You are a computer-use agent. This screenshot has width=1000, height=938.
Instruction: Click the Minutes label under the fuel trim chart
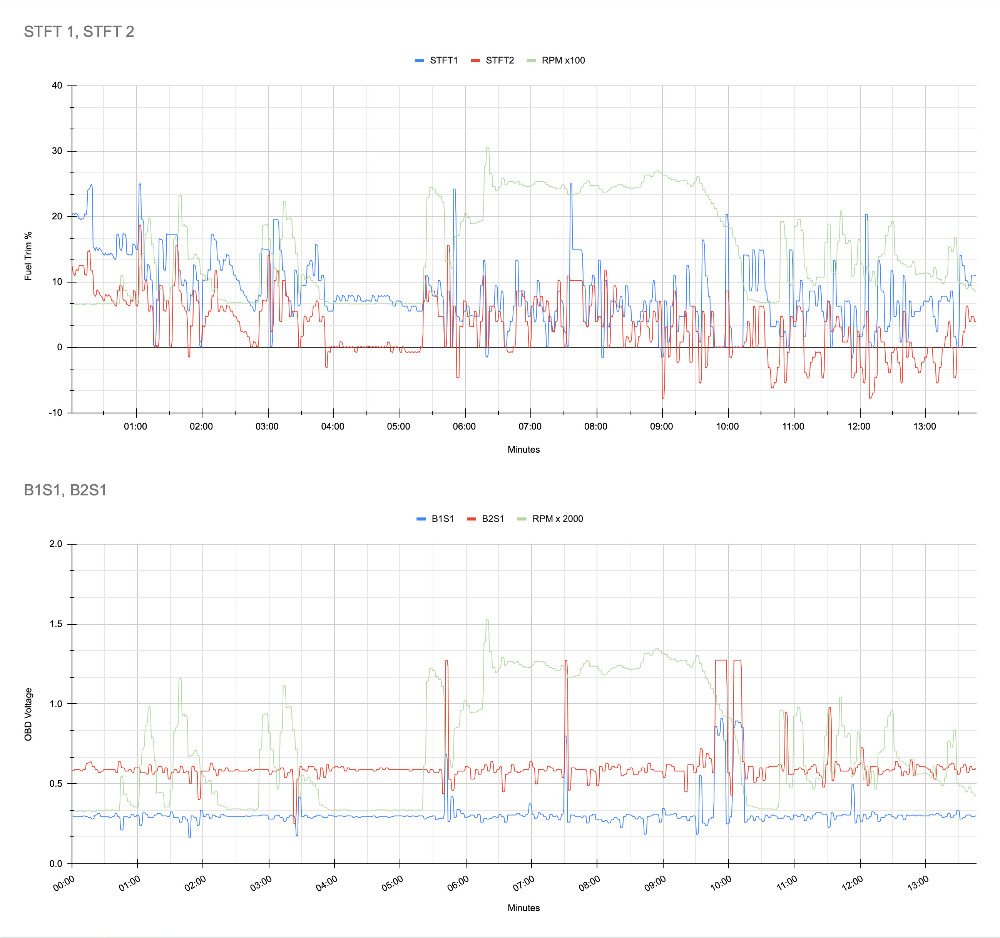[522, 450]
